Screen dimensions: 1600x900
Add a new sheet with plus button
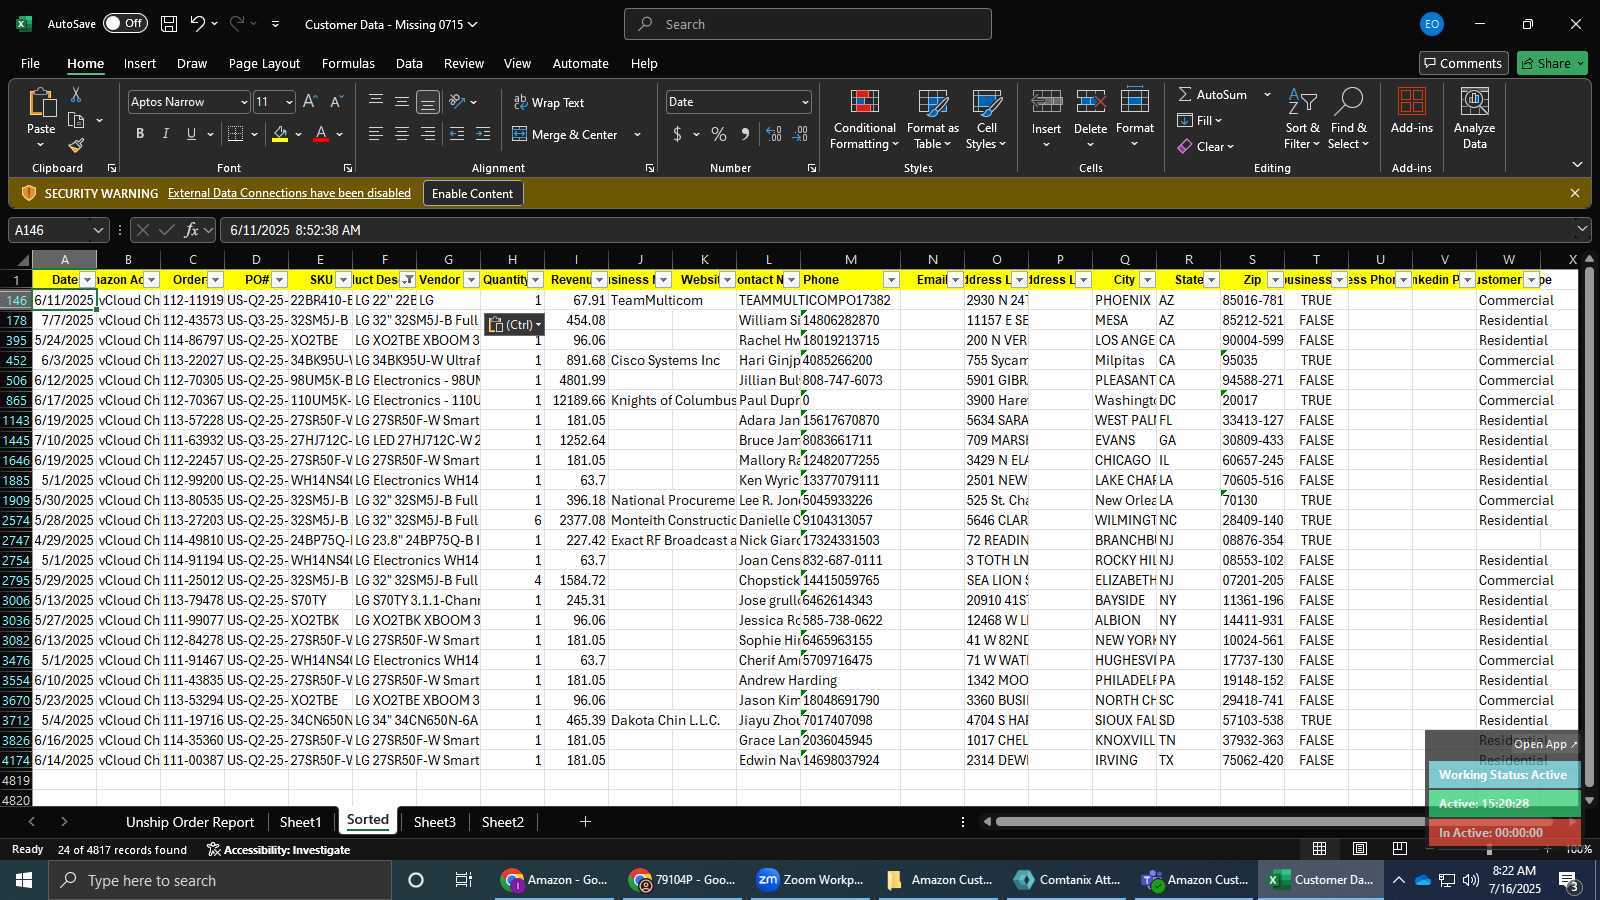[x=586, y=822]
